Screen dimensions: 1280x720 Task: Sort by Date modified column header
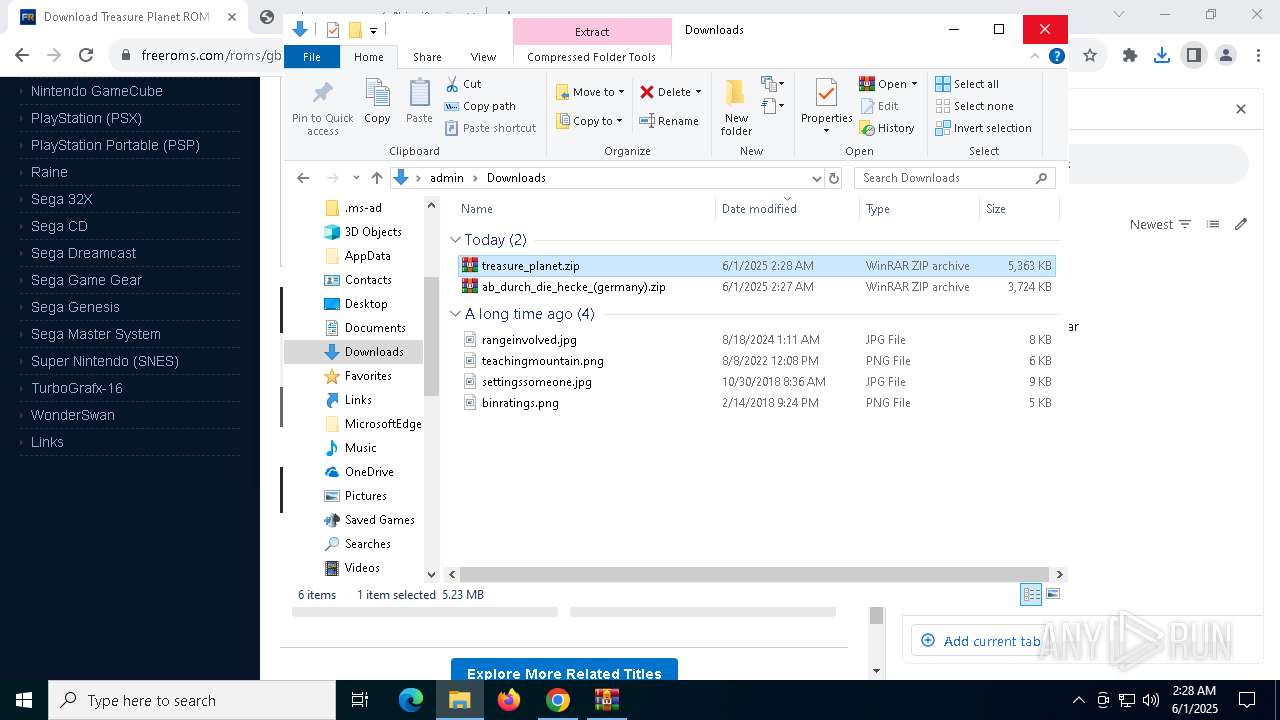786,209
